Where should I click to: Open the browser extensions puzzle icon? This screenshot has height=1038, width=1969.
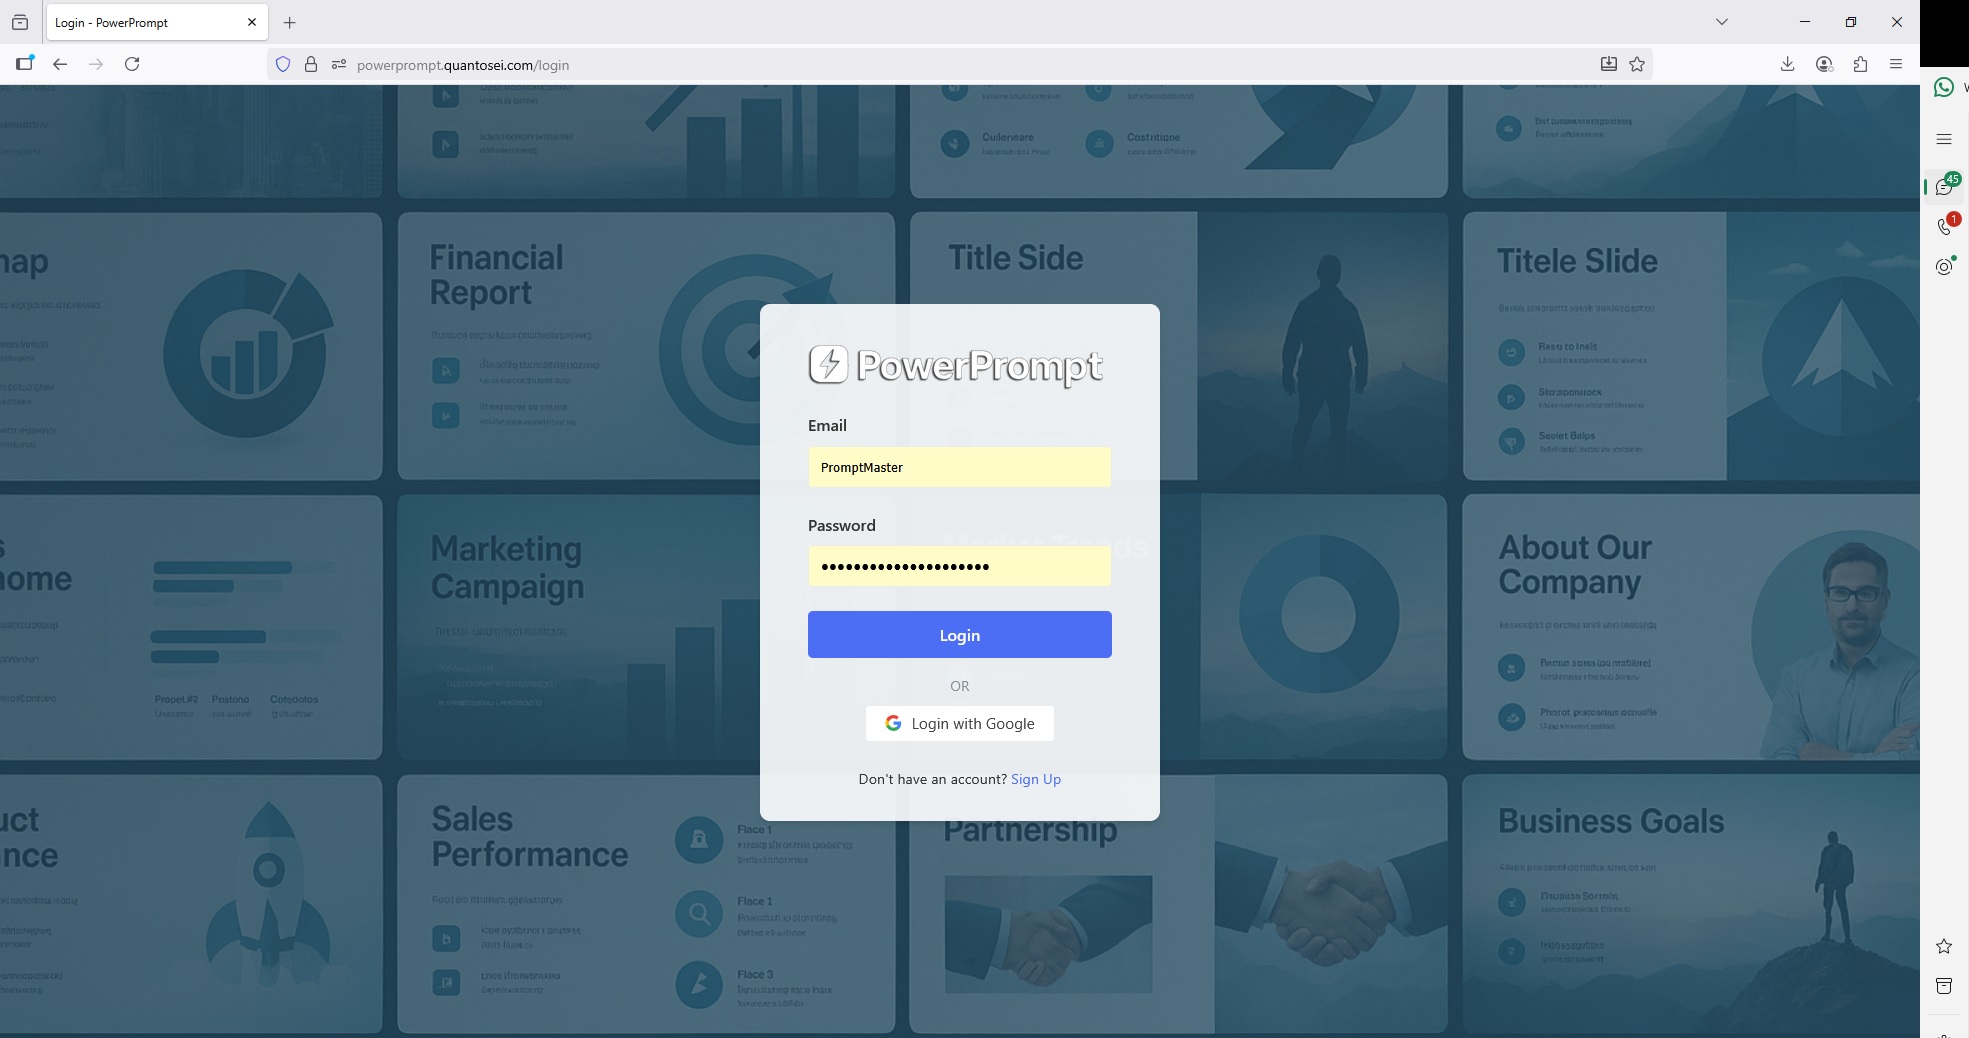[x=1860, y=64]
